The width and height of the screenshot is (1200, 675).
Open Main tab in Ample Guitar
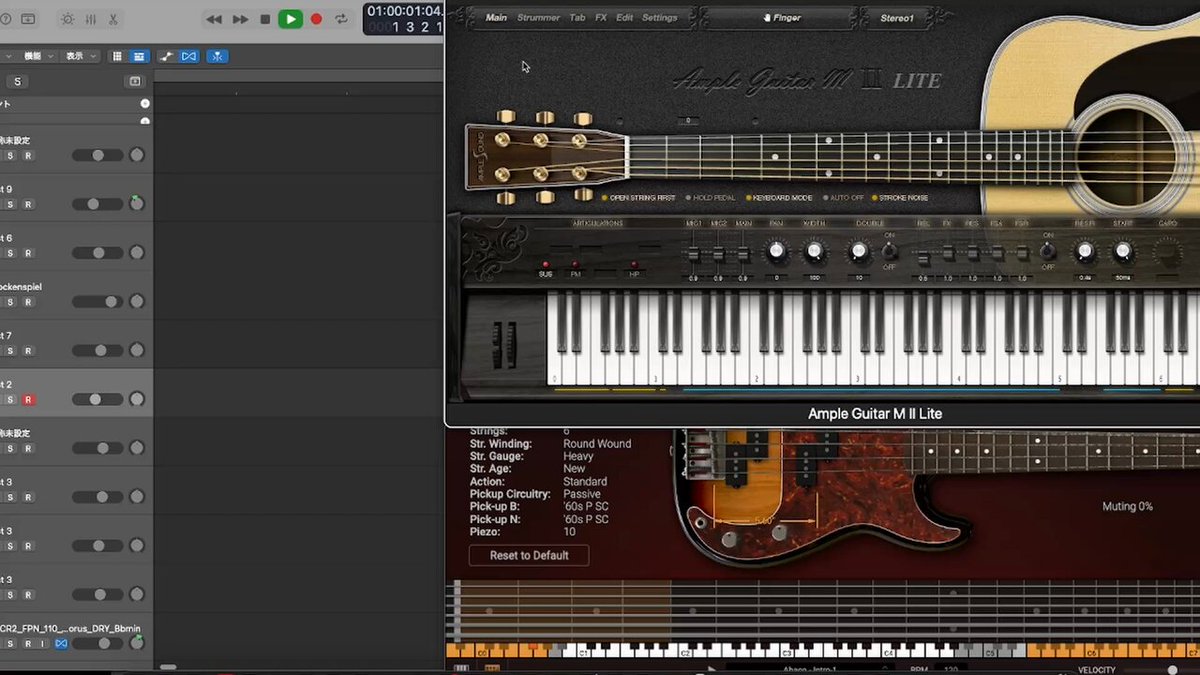(x=496, y=18)
